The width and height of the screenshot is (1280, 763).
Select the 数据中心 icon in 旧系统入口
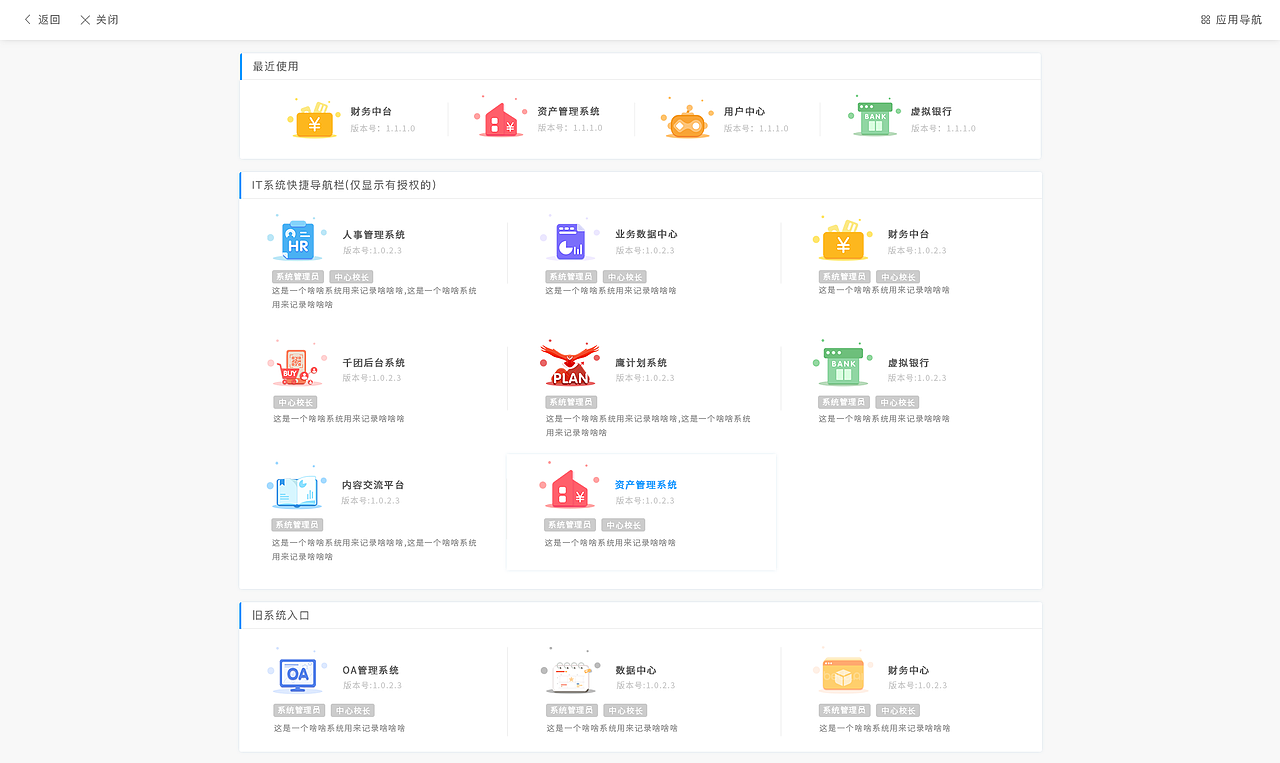point(569,675)
